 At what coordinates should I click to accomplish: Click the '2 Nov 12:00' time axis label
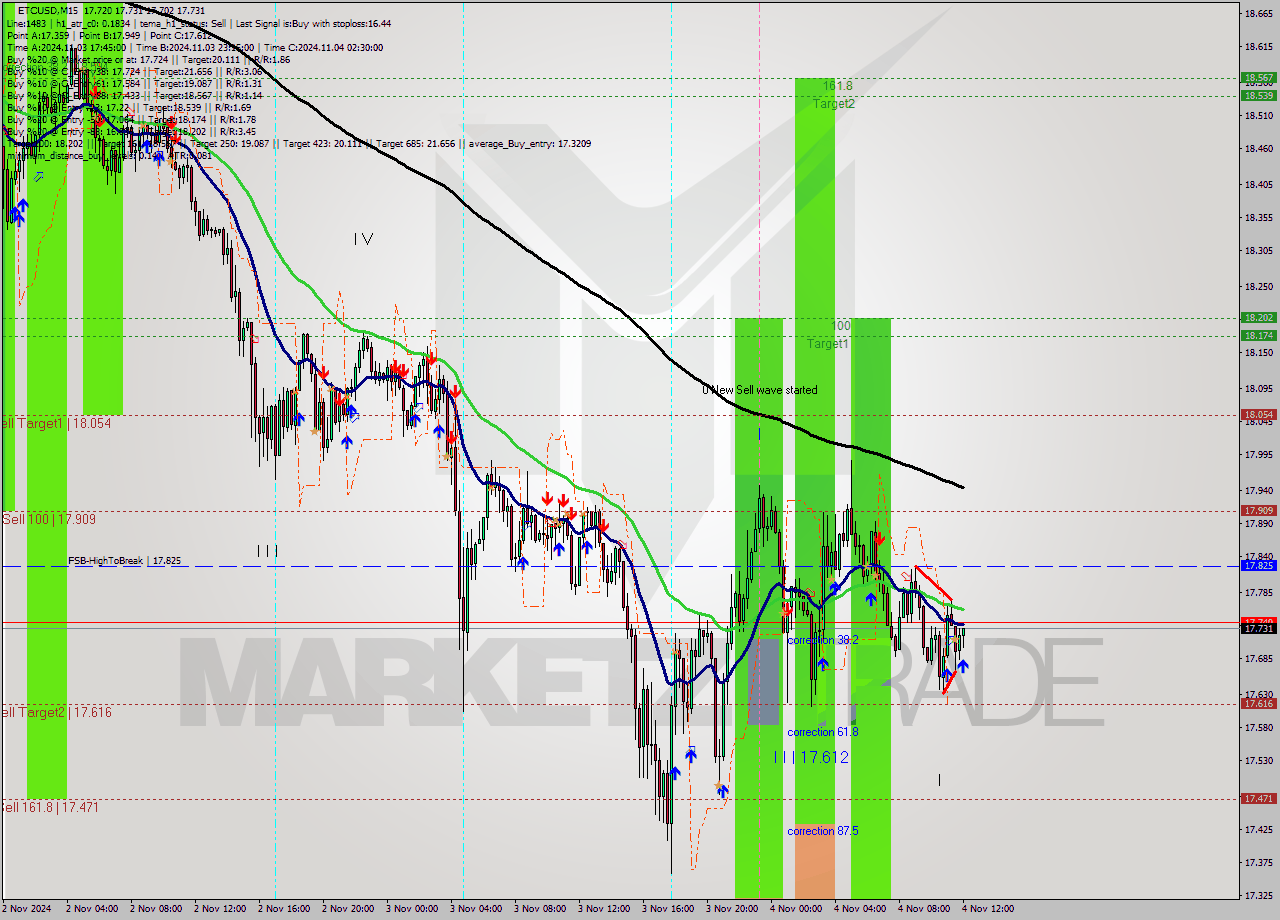tap(220, 909)
